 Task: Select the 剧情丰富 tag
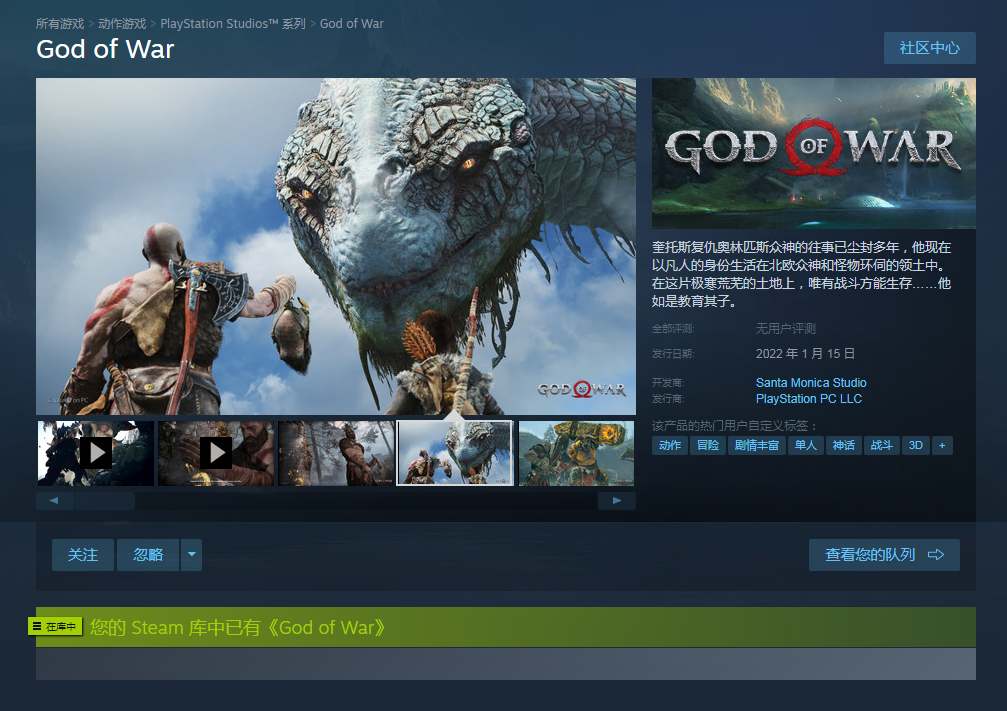pos(757,445)
